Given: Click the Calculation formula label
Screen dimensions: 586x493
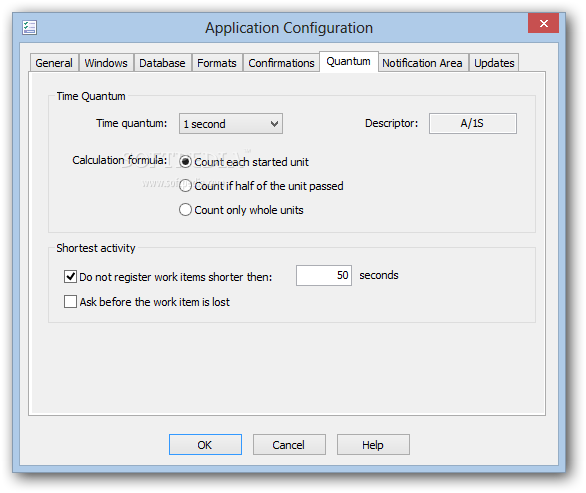Looking at the screenshot, I should [x=120, y=160].
